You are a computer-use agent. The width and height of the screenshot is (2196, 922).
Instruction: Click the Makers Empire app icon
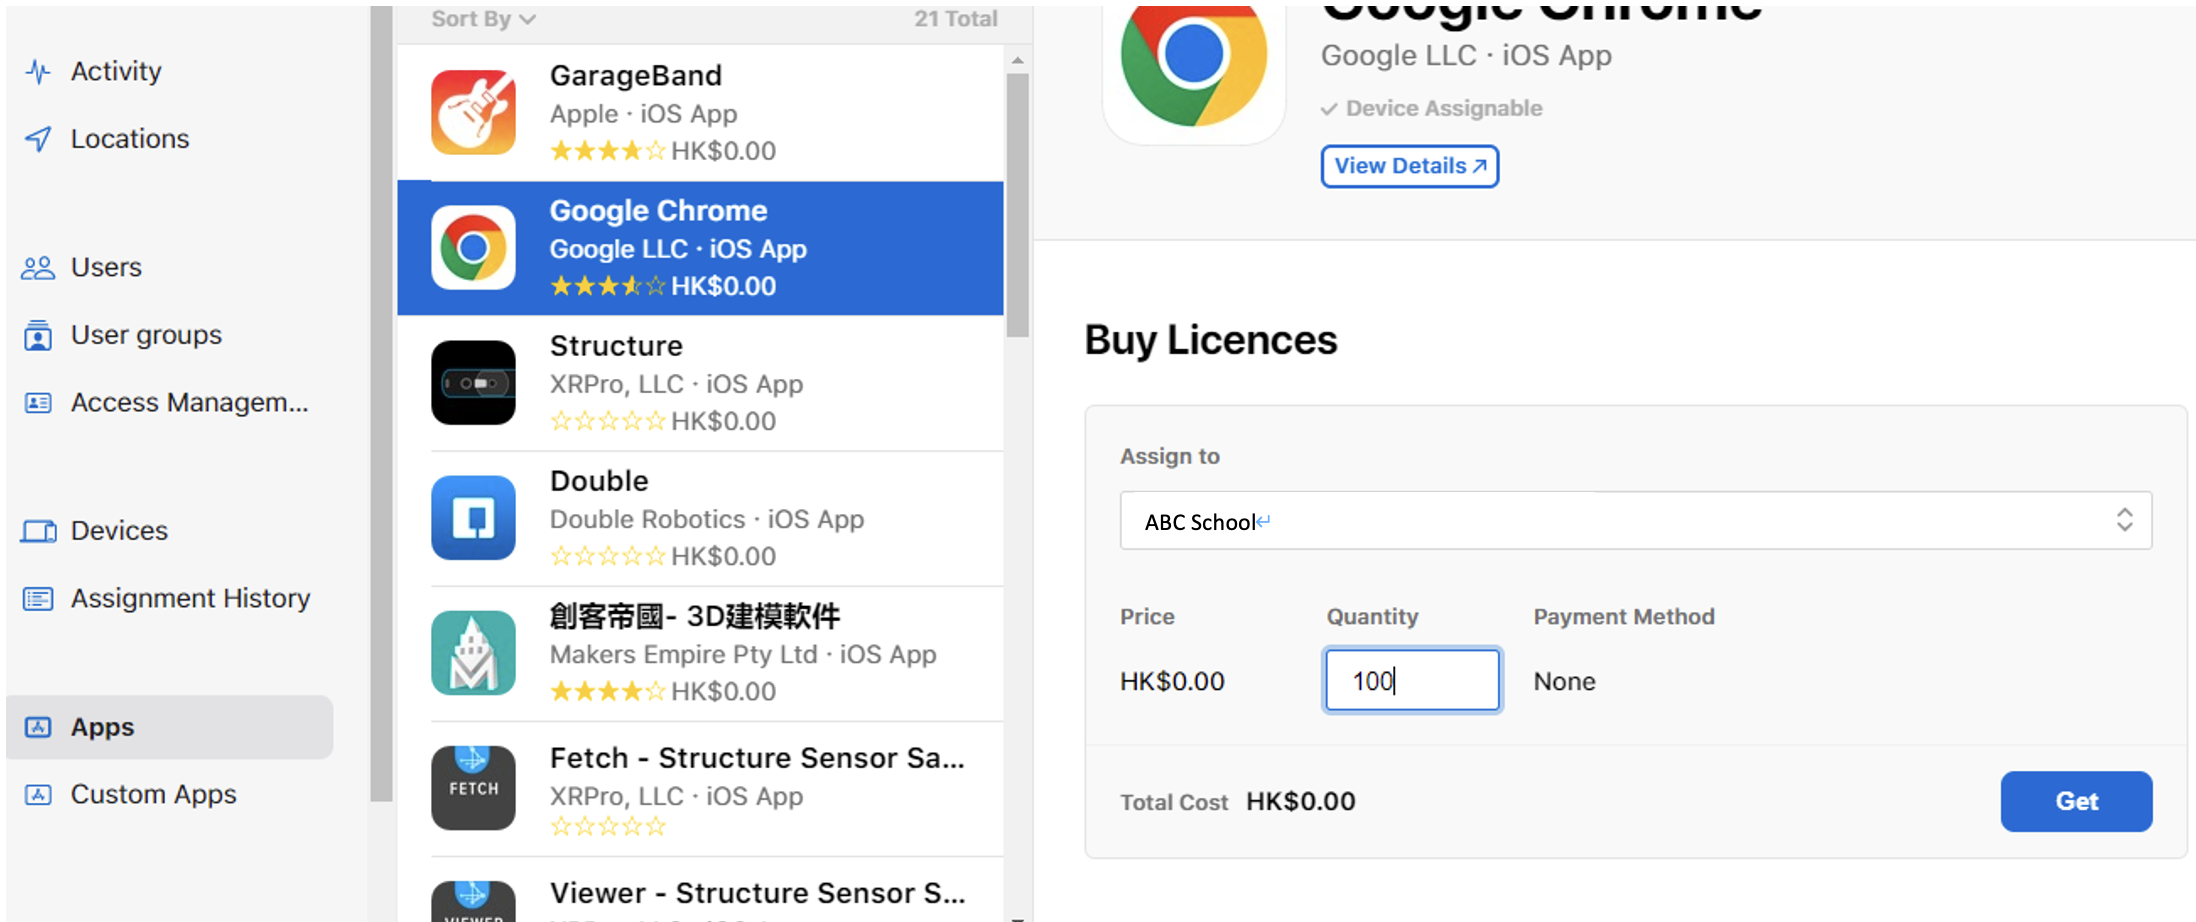(473, 653)
